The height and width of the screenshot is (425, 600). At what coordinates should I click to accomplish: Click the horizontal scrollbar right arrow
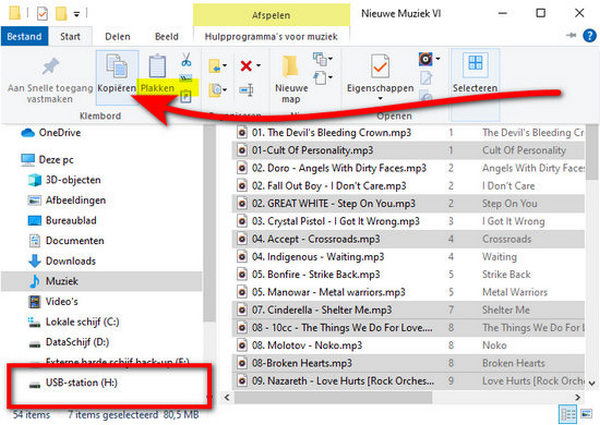click(577, 397)
